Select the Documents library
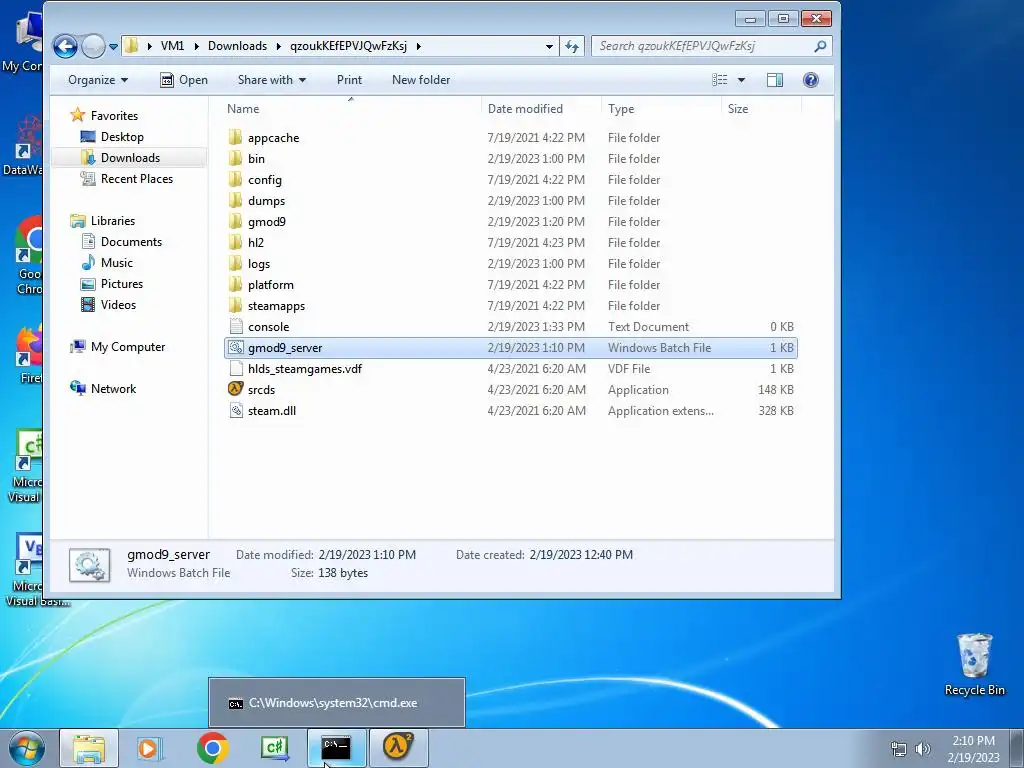Viewport: 1024px width, 768px height. click(131, 242)
